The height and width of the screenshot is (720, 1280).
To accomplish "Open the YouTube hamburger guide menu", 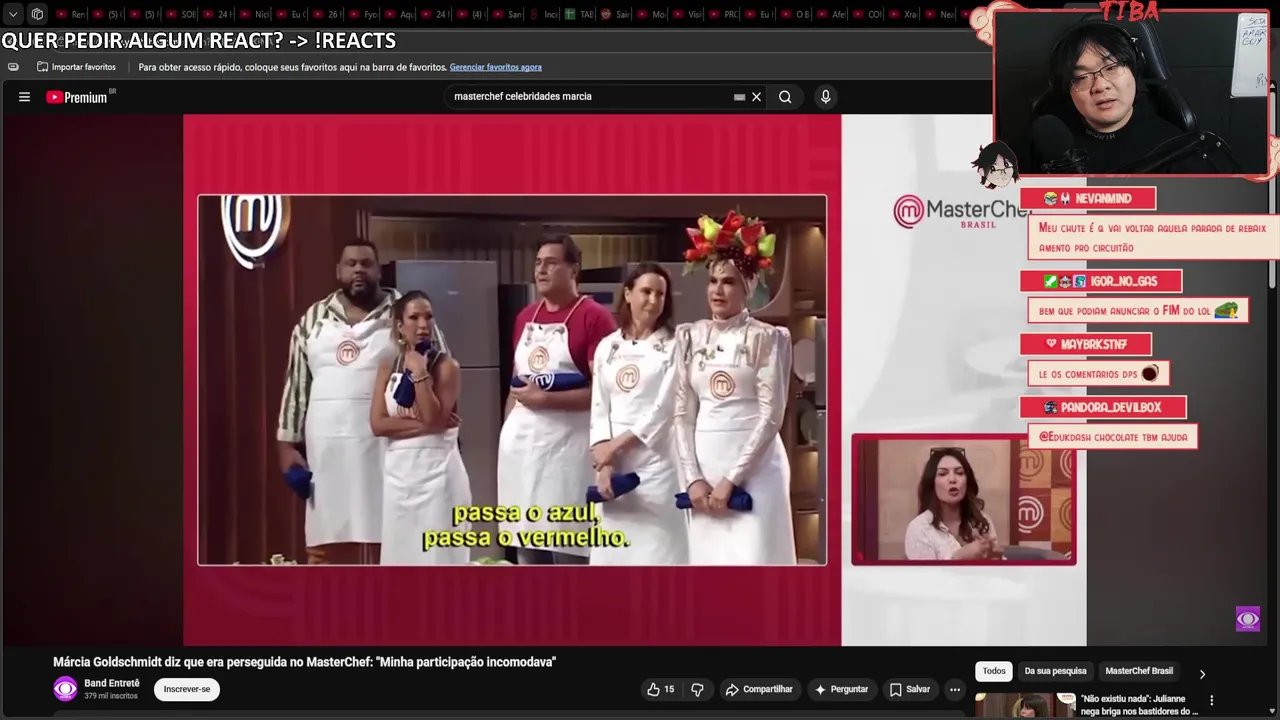I will [x=24, y=97].
